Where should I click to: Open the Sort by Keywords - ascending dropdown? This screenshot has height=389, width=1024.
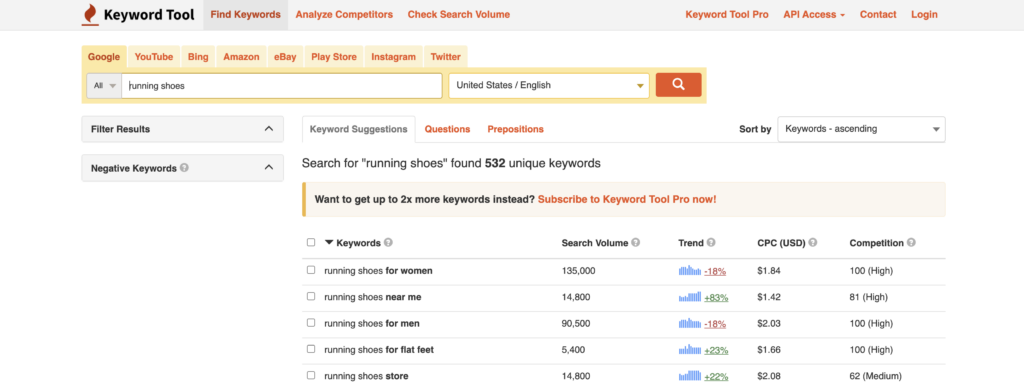click(x=861, y=129)
